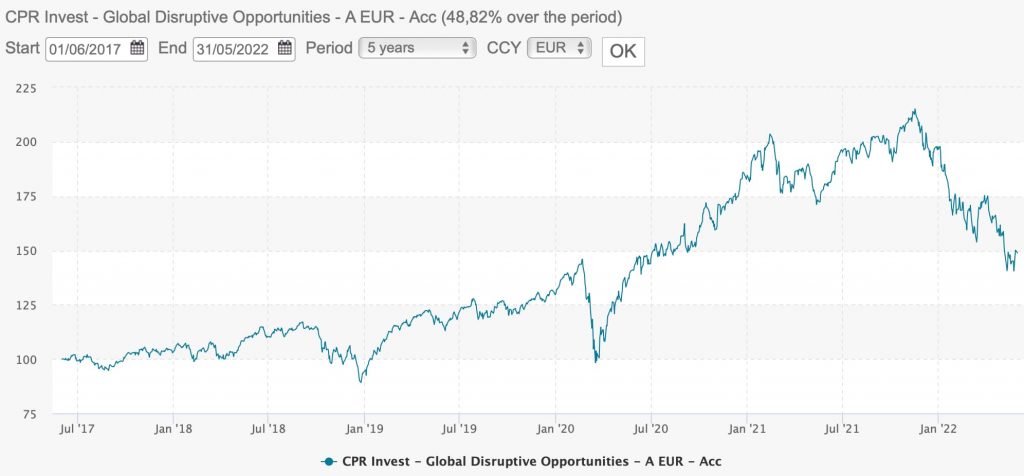Expand the Period dropdown showing 5 years
Viewport: 1024px width, 476px height.
coord(418,48)
